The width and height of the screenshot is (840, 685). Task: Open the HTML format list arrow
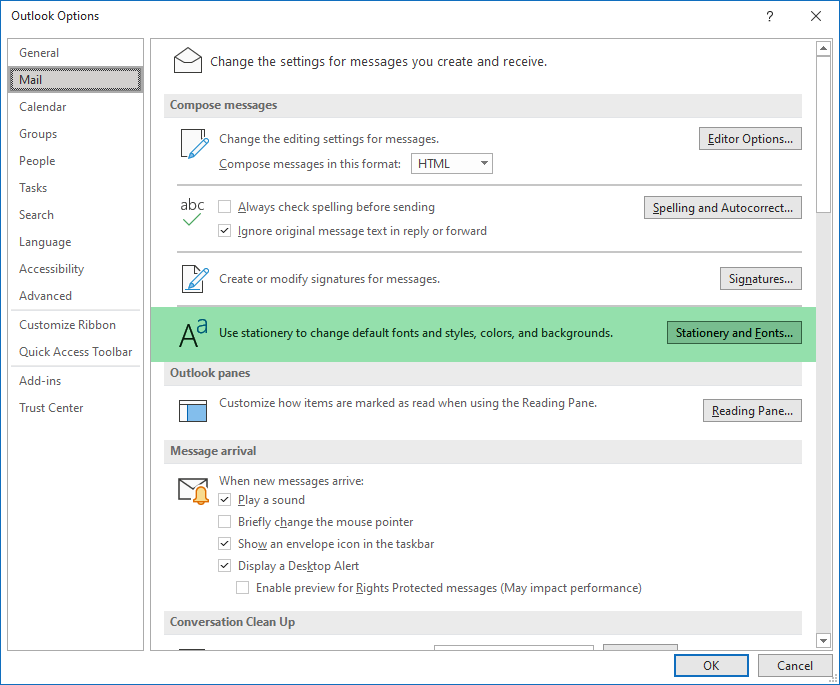tap(483, 163)
